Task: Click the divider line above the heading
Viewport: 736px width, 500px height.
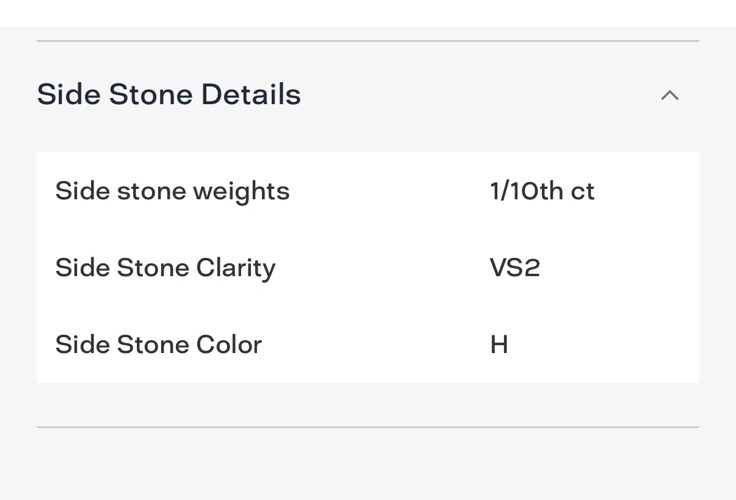Action: pyautogui.click(x=368, y=41)
